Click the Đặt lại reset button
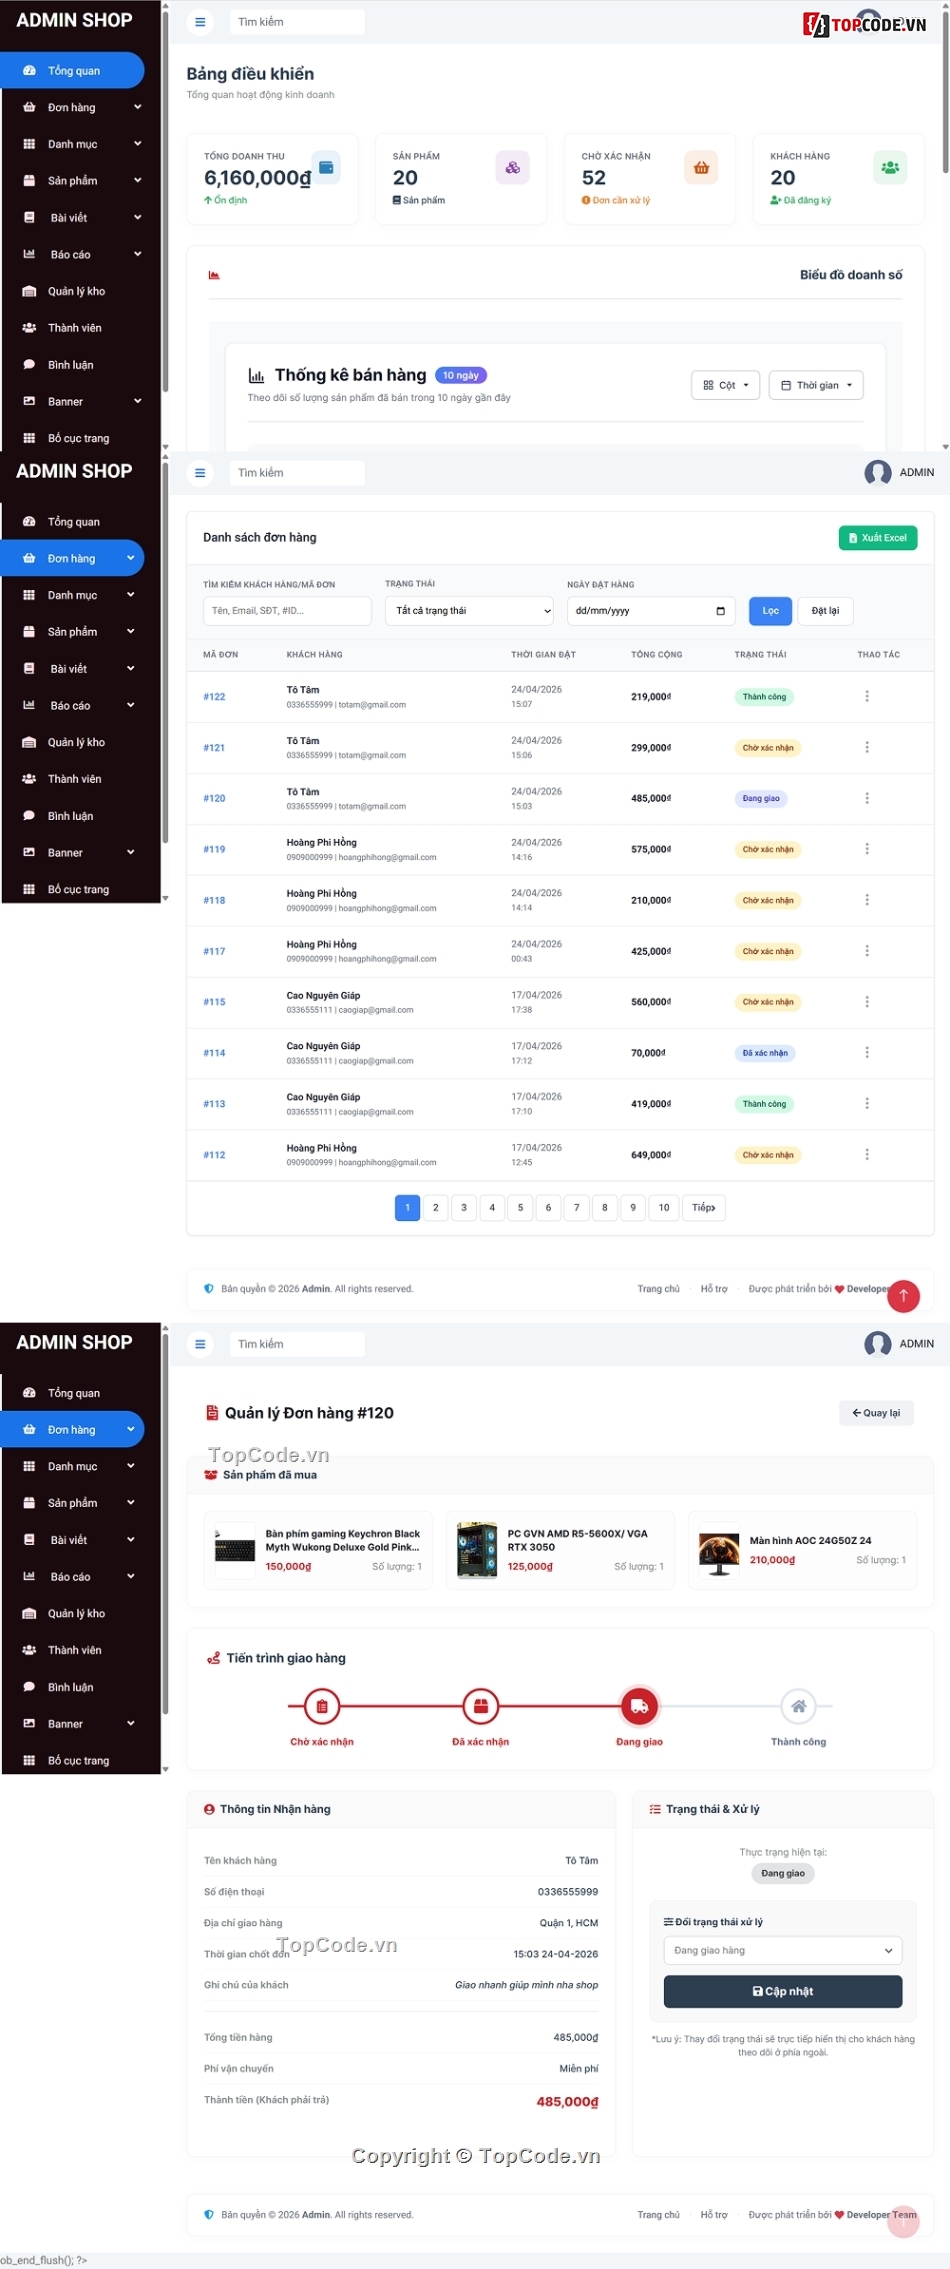 pos(825,611)
